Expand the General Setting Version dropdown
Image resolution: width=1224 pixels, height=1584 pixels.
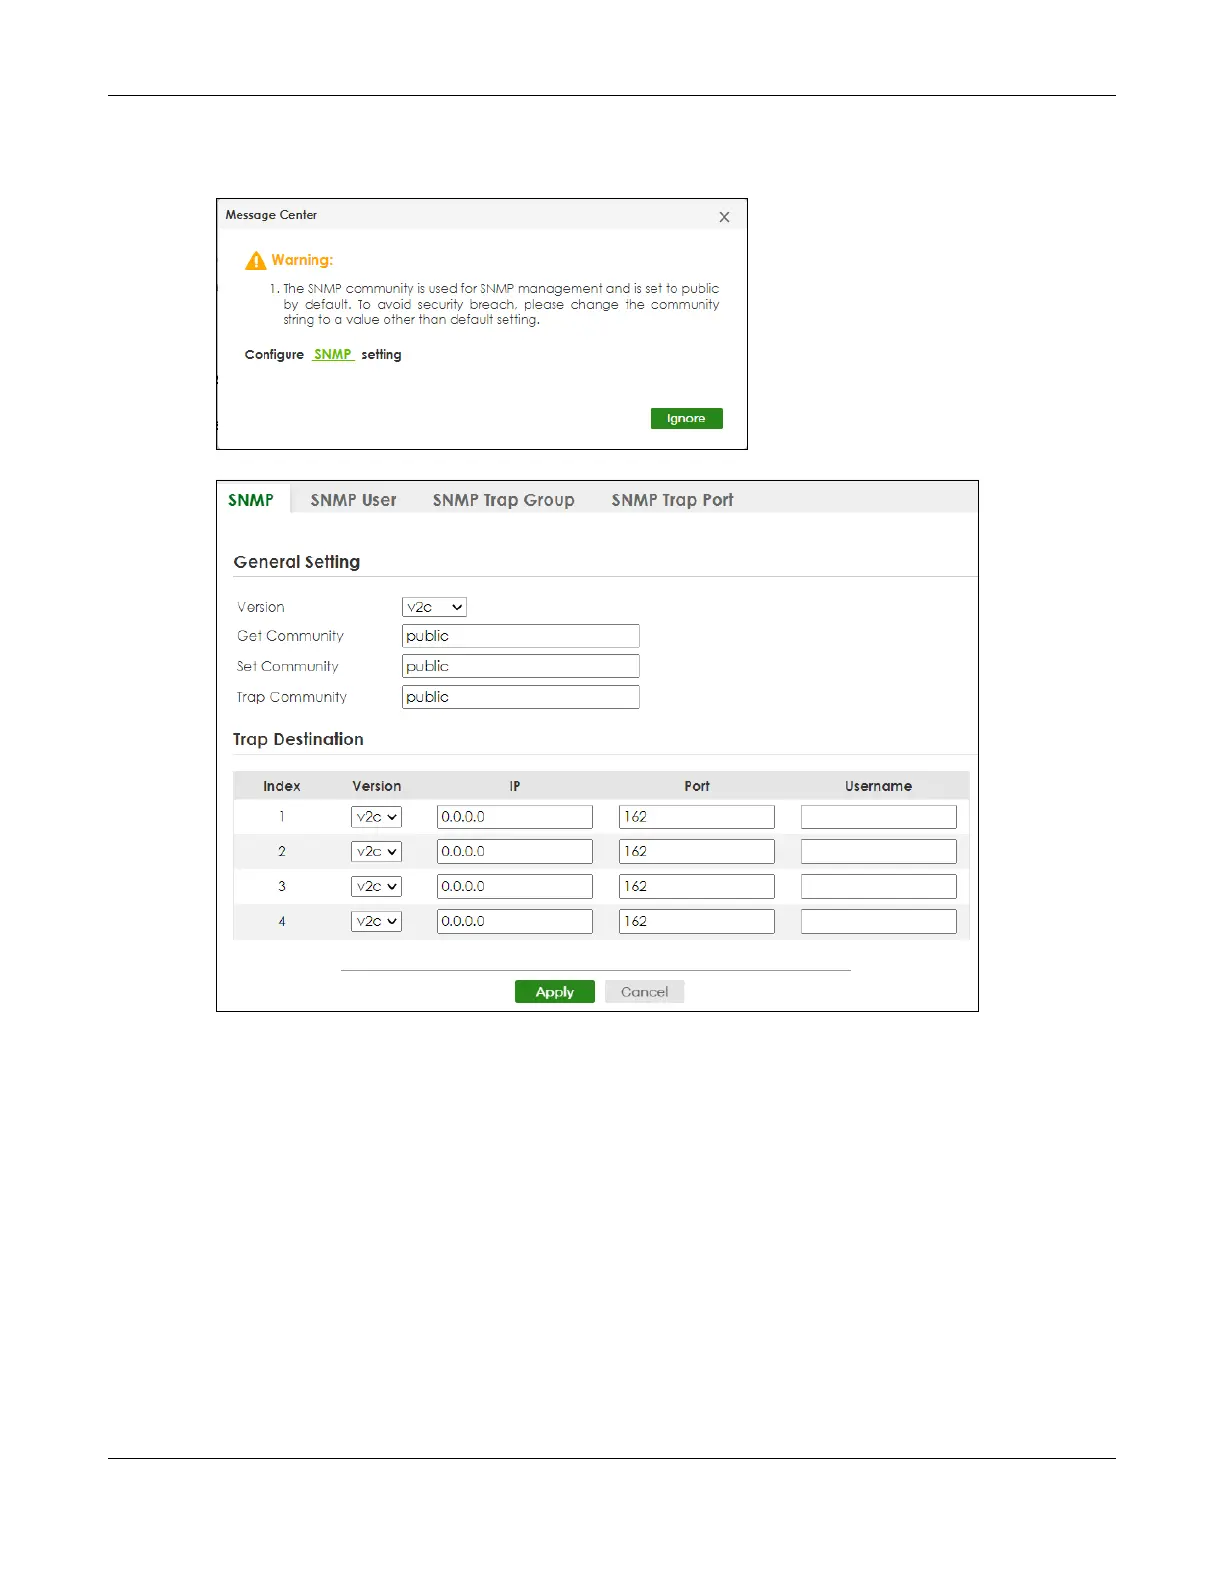[434, 607]
